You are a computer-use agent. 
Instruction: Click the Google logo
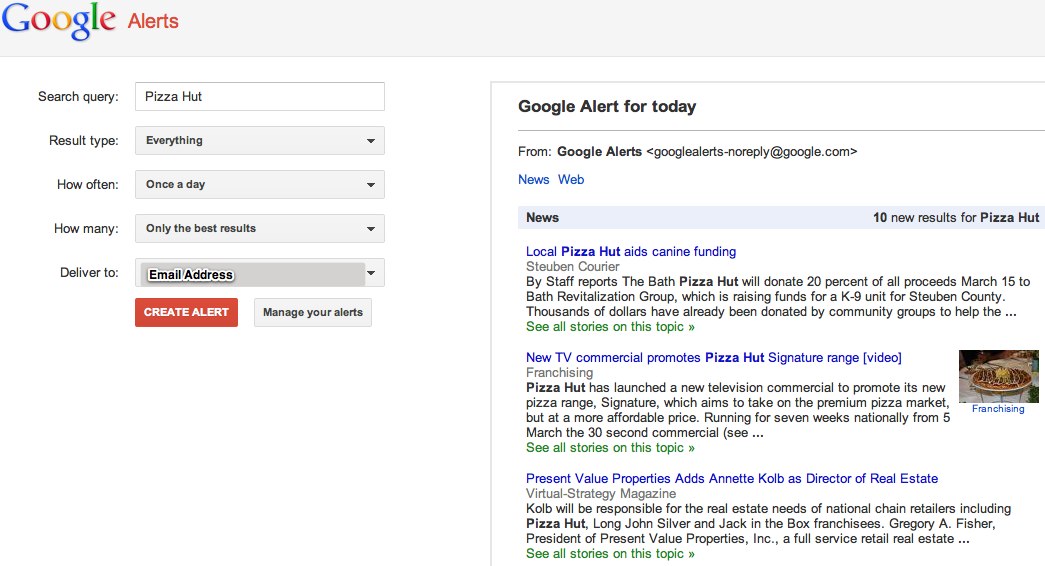pyautogui.click(x=59, y=21)
